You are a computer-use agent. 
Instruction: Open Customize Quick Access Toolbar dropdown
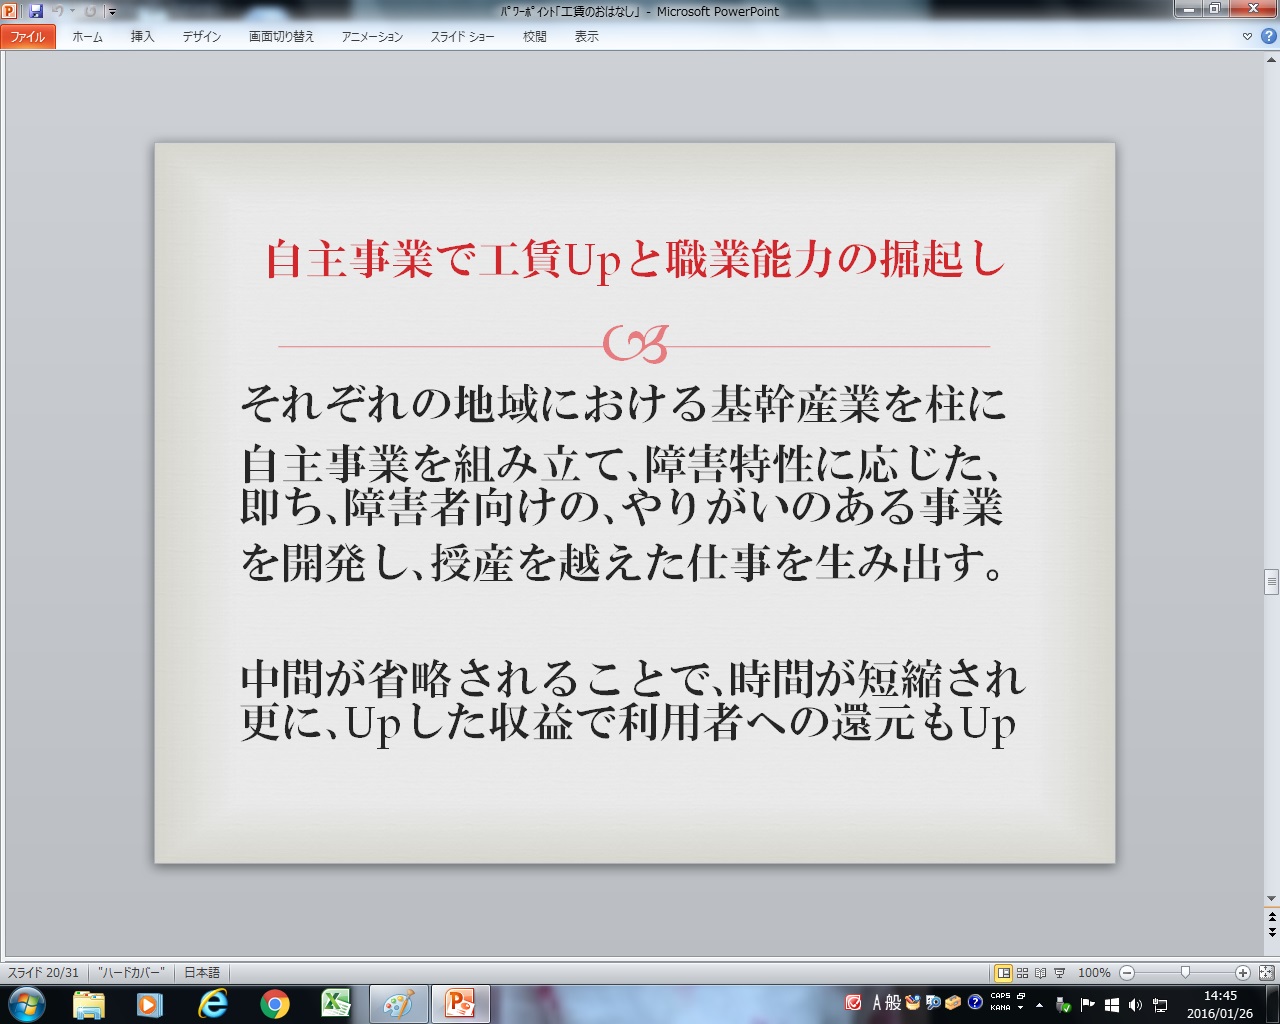click(x=112, y=12)
